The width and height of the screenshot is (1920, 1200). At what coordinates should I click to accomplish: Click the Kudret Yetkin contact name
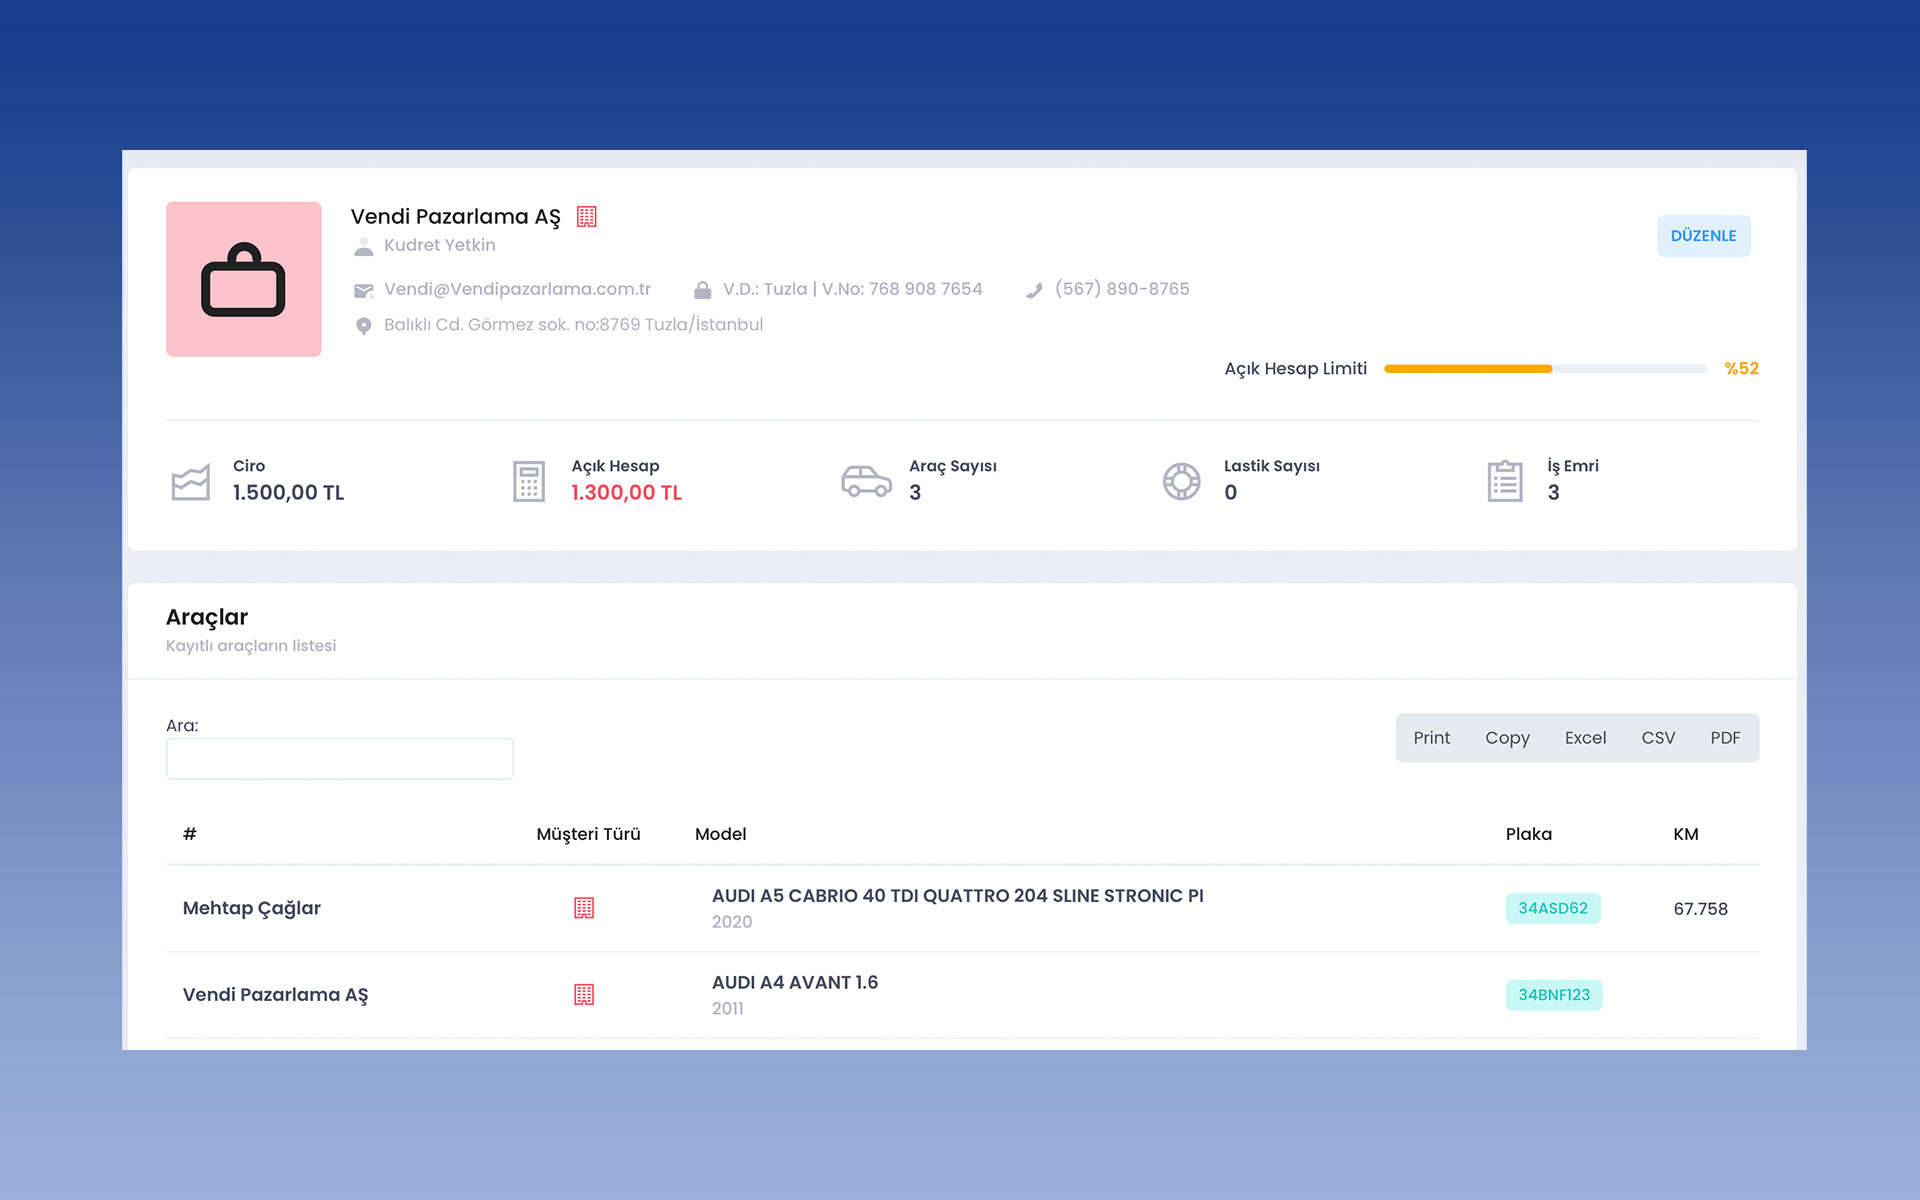[440, 245]
